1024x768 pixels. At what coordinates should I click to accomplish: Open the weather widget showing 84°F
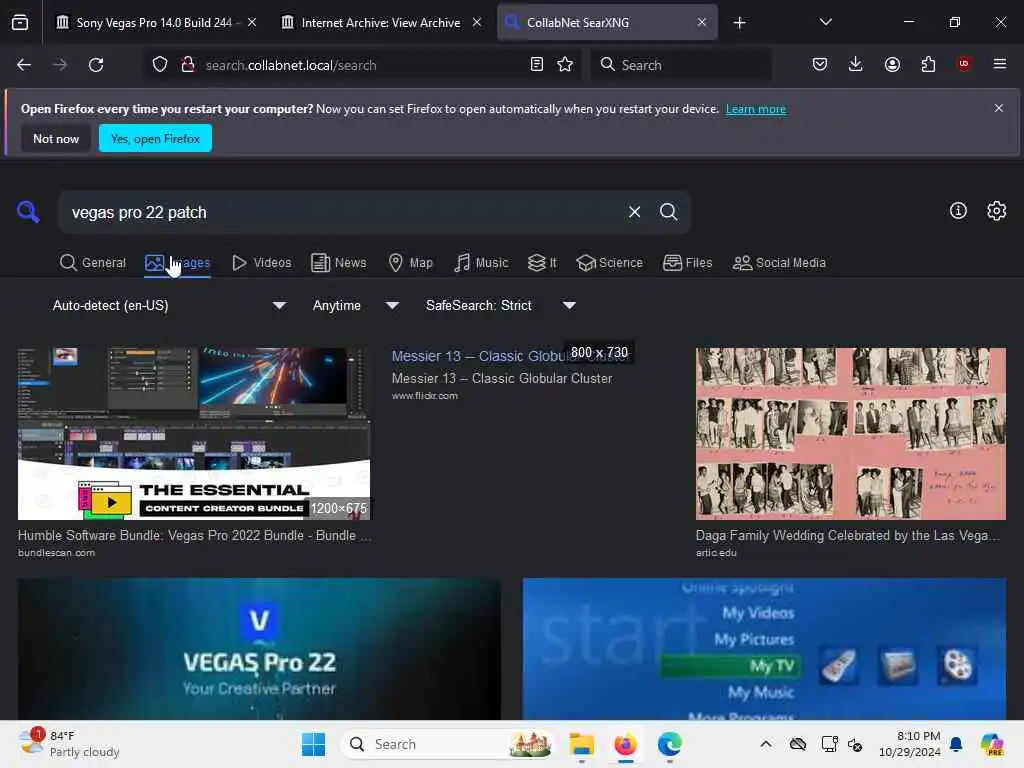(69, 744)
